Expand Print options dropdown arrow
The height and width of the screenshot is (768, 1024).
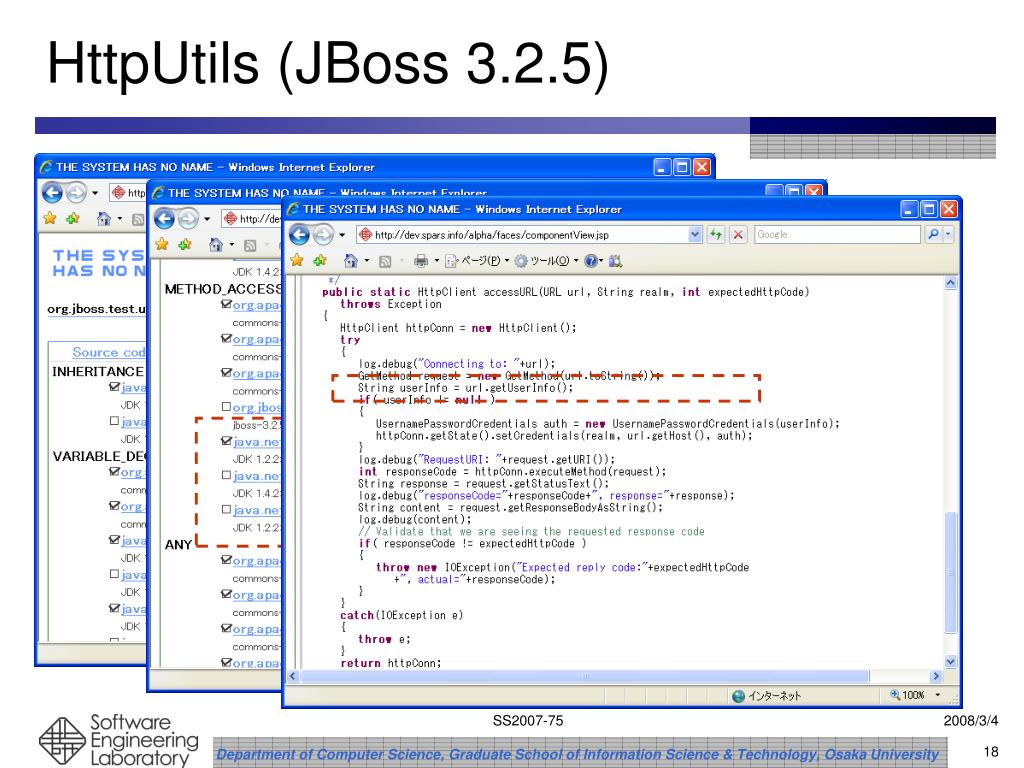(437, 261)
